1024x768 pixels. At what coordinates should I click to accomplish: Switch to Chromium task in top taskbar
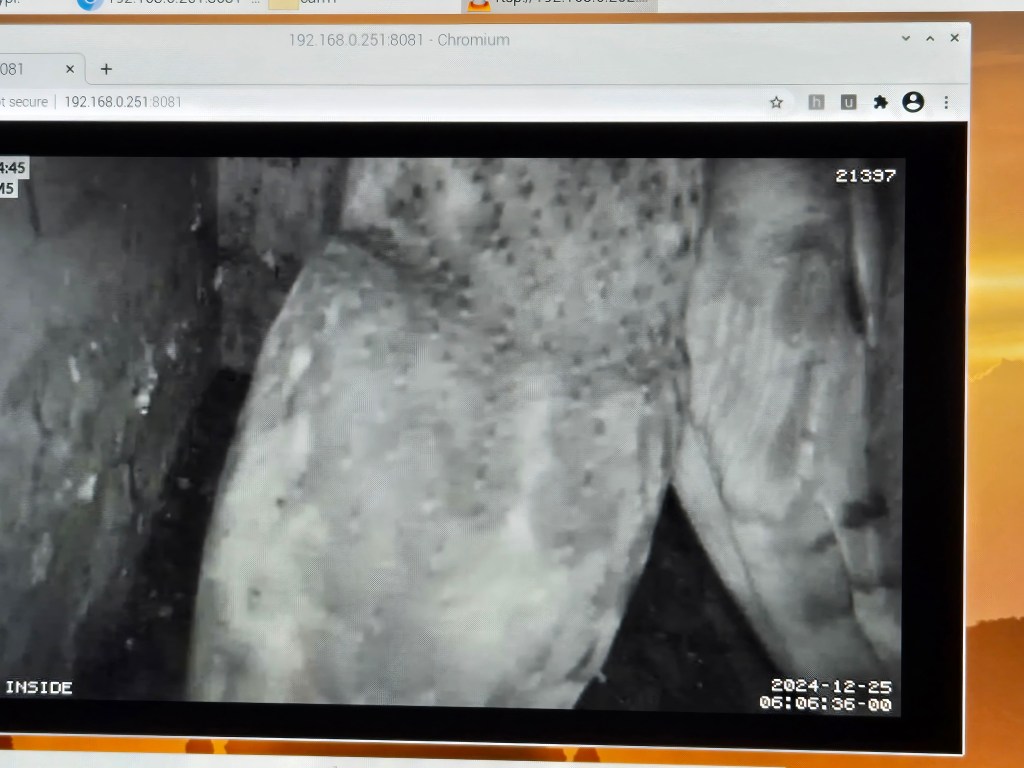(170, 3)
